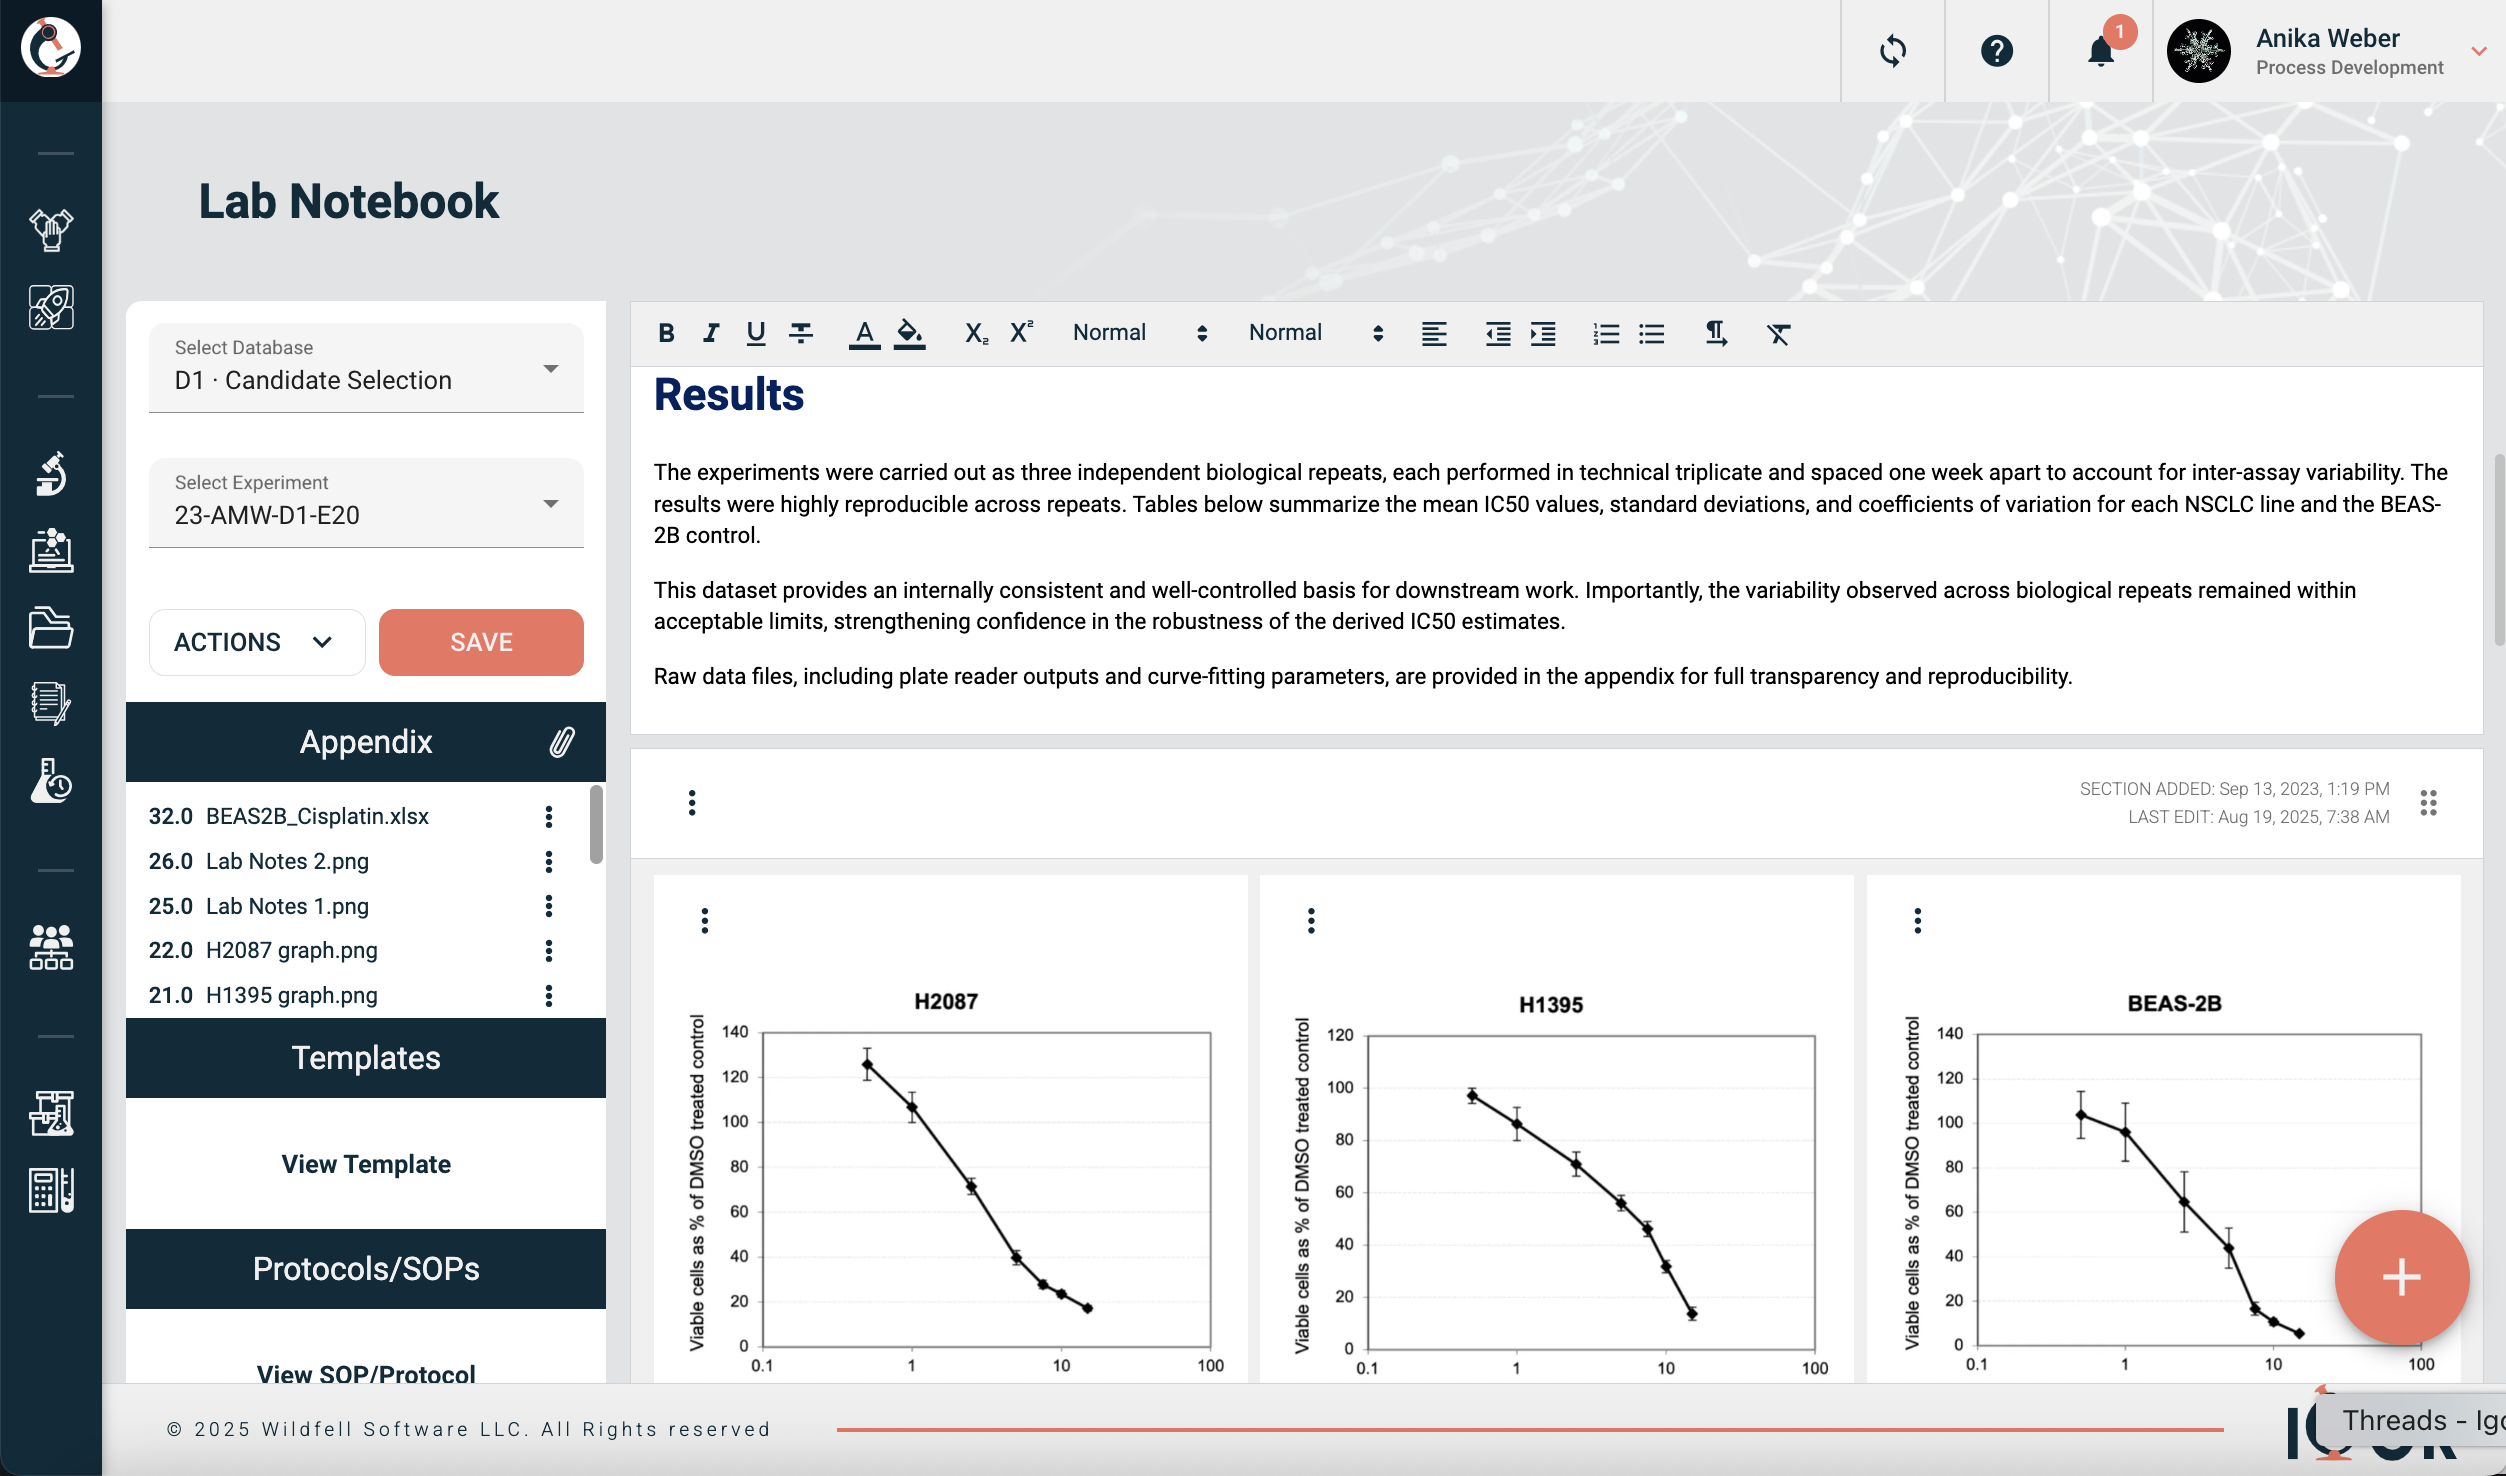Screen dimensions: 2506x1476
Task: Toggle strikethrough formatting
Action: point(801,333)
